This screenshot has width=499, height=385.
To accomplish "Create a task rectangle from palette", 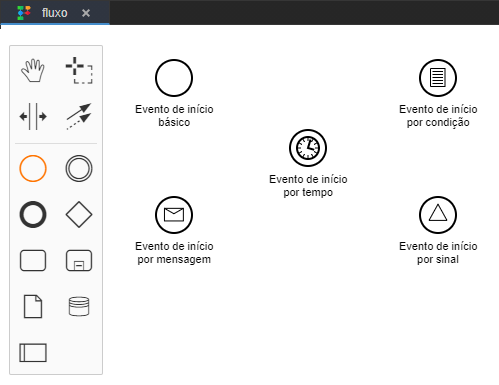I will (33, 260).
